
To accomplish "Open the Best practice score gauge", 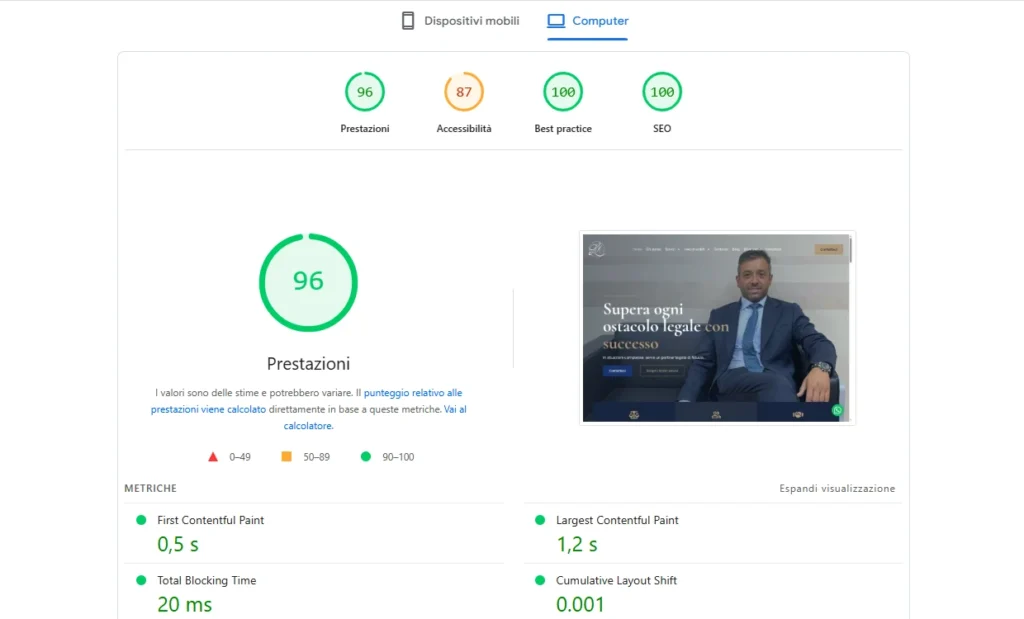I will (563, 92).
